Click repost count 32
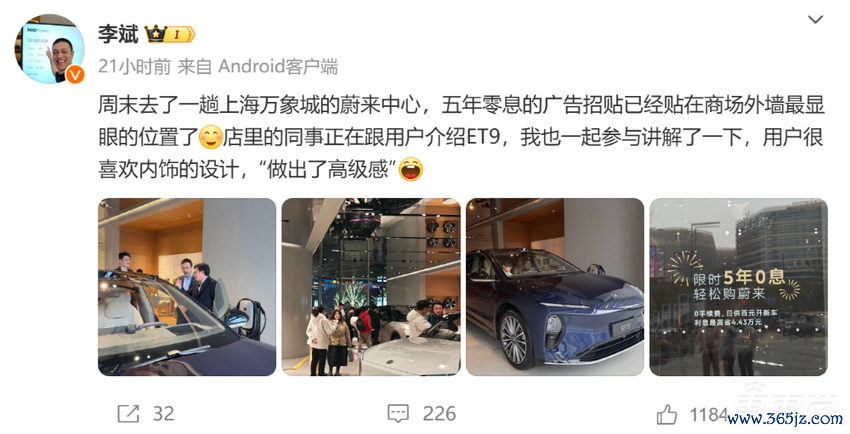 (x=163, y=414)
